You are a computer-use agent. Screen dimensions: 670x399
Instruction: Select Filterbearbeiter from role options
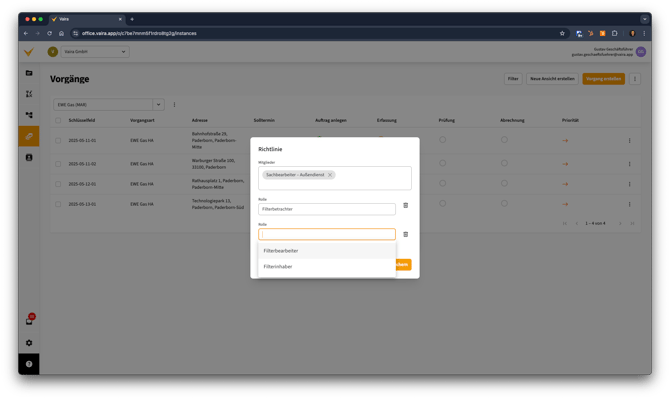click(x=327, y=251)
